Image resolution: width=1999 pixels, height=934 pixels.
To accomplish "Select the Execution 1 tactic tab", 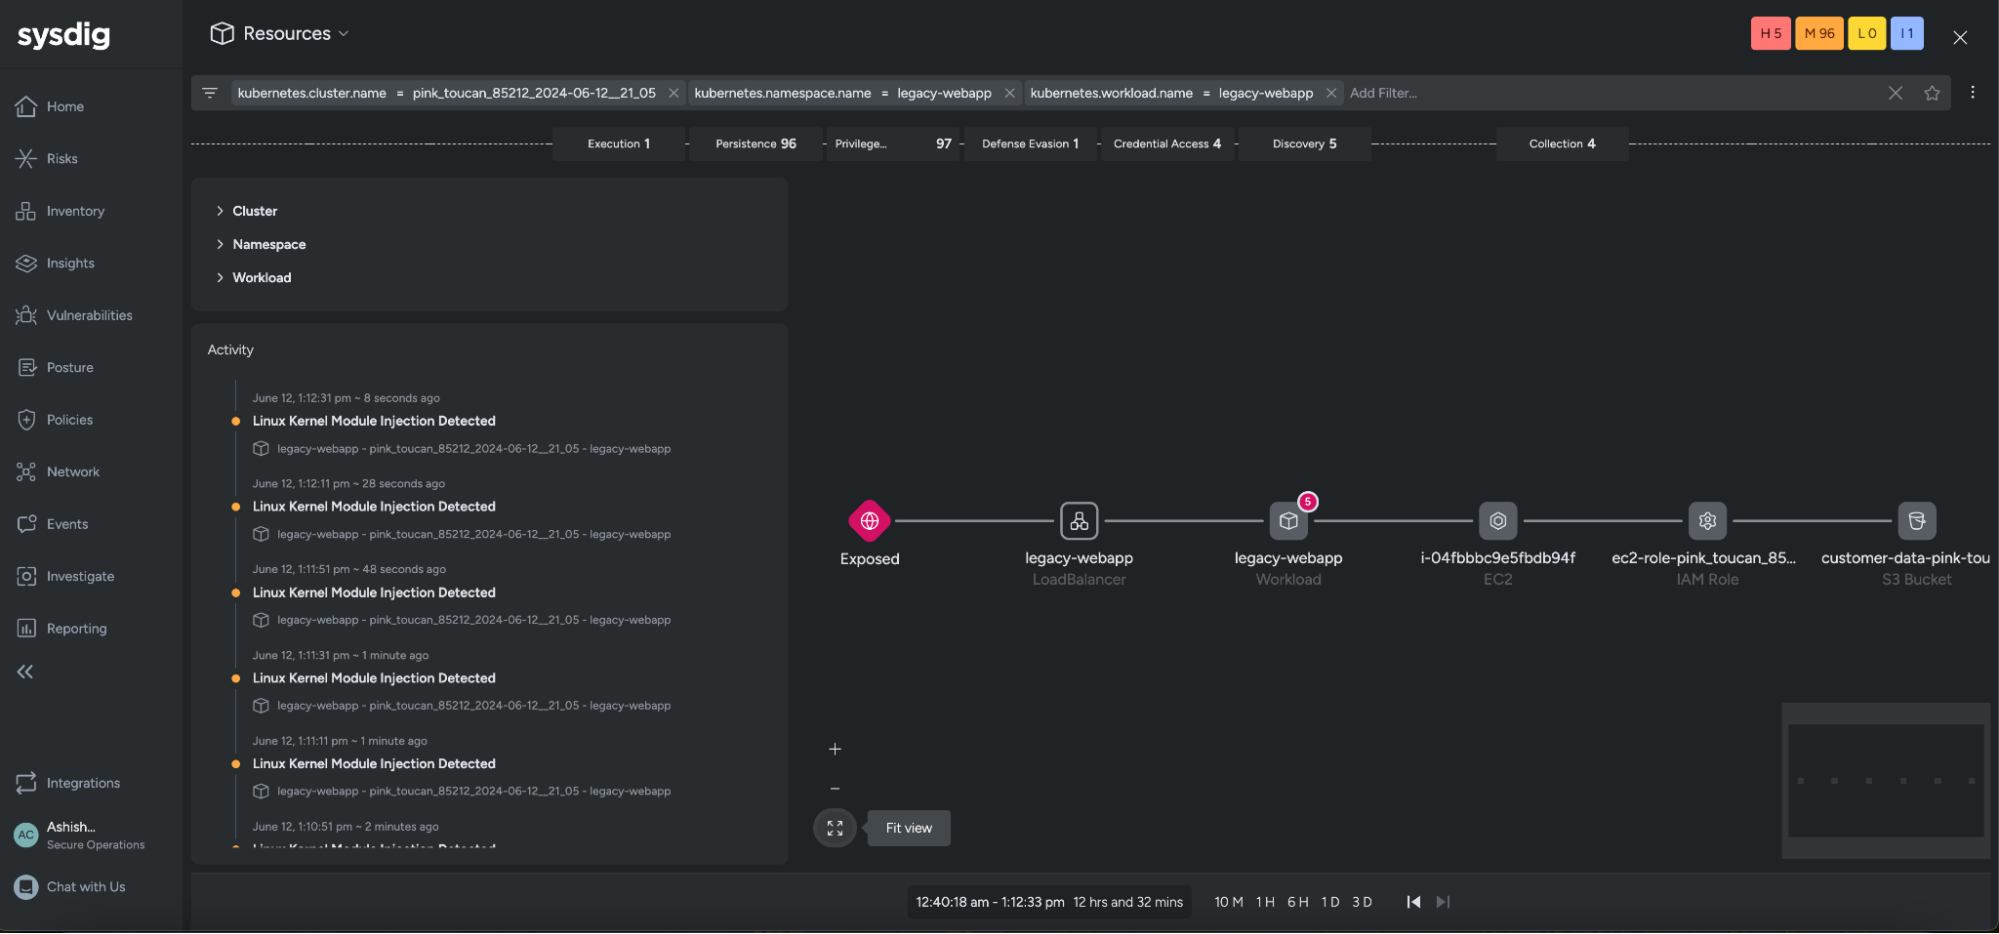I will tap(619, 144).
